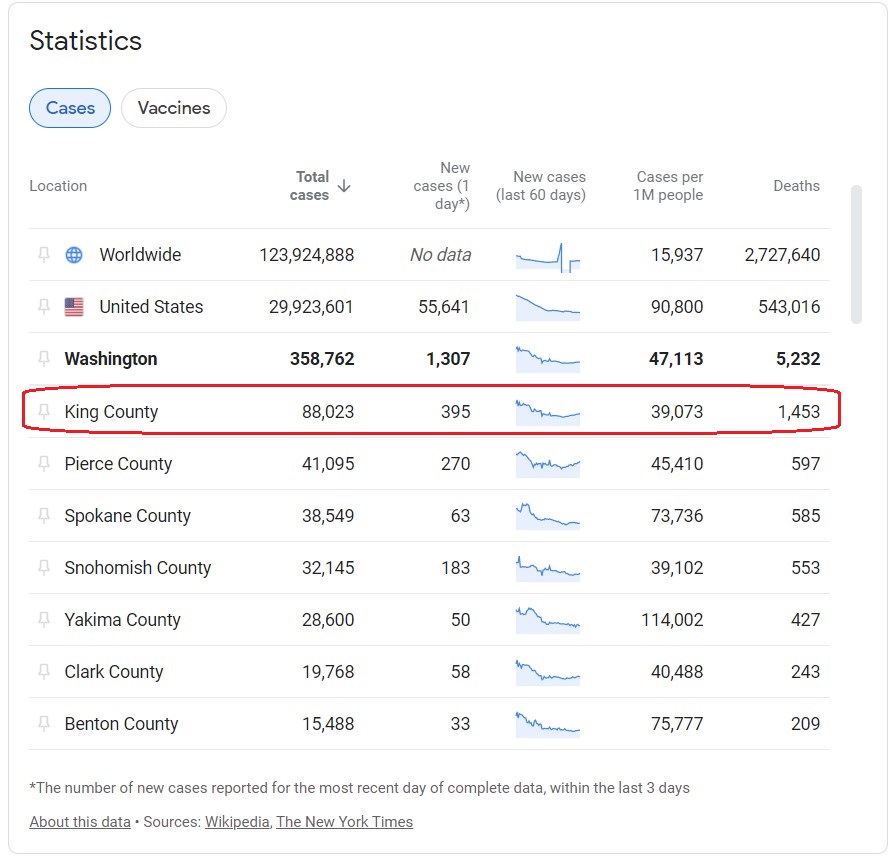Pin the Washington row
Image resolution: width=892 pixels, height=860 pixels.
pos(43,359)
